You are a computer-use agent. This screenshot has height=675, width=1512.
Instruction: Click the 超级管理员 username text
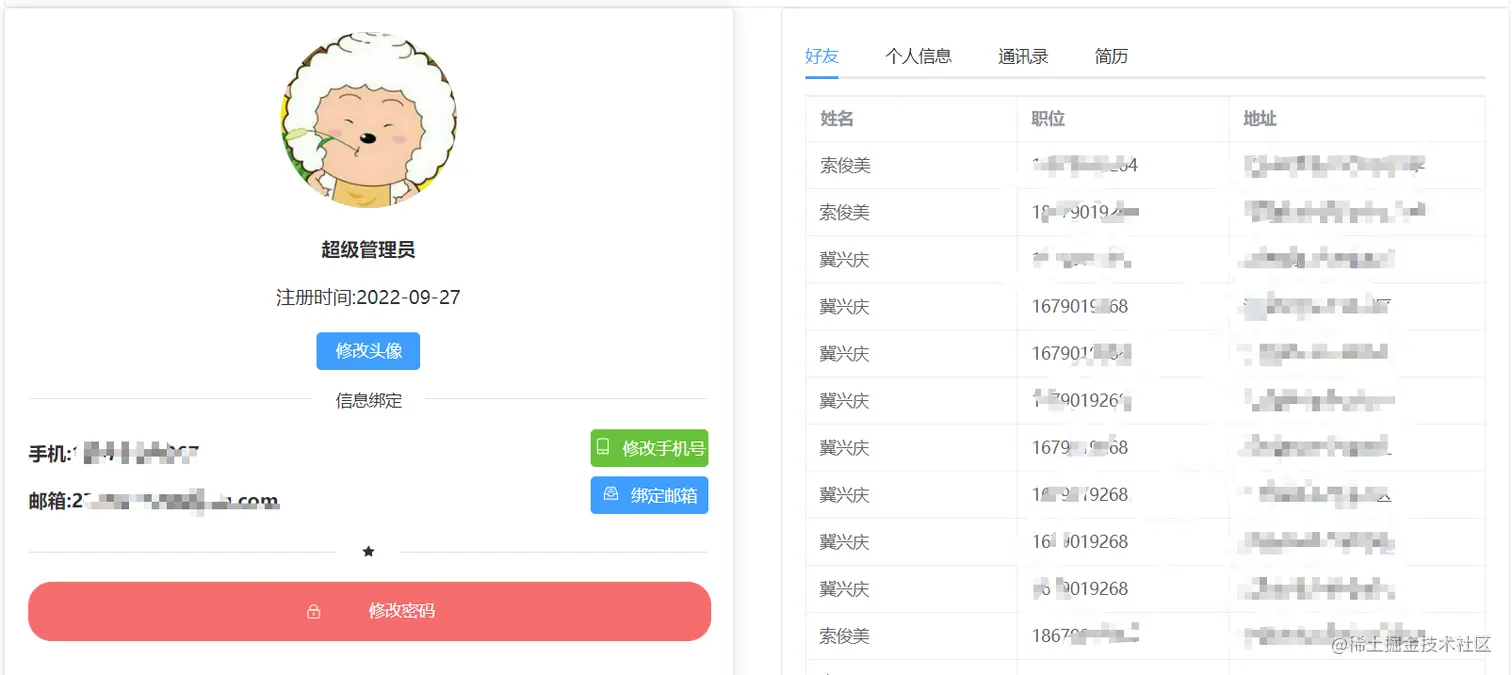pos(368,250)
